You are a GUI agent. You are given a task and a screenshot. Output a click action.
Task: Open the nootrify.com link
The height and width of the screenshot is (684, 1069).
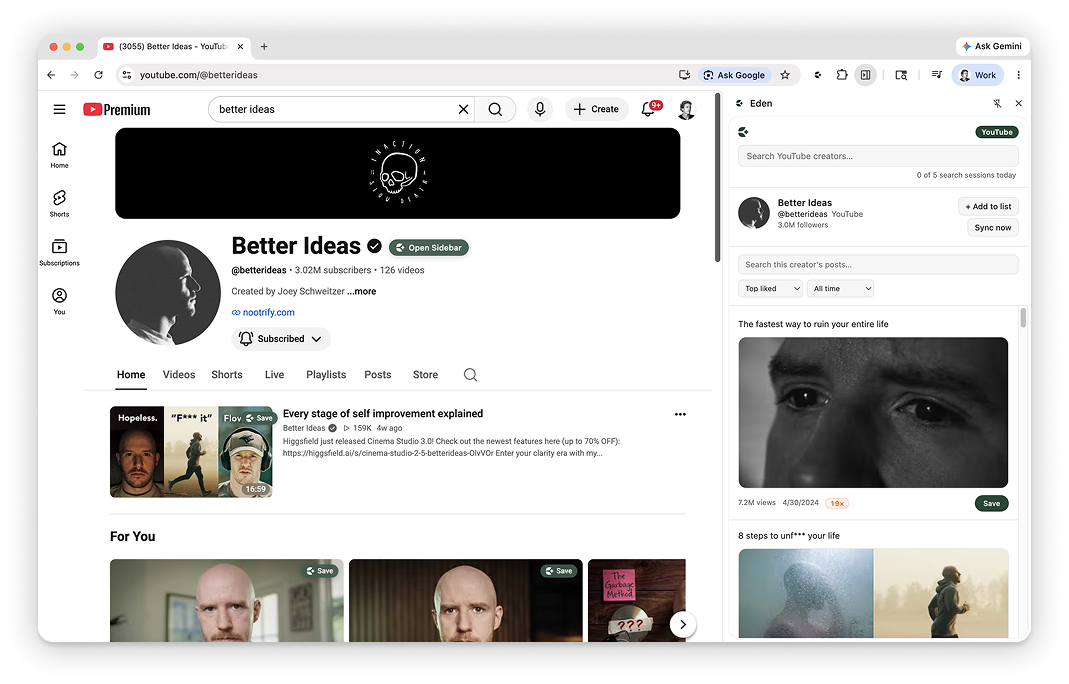(x=269, y=312)
